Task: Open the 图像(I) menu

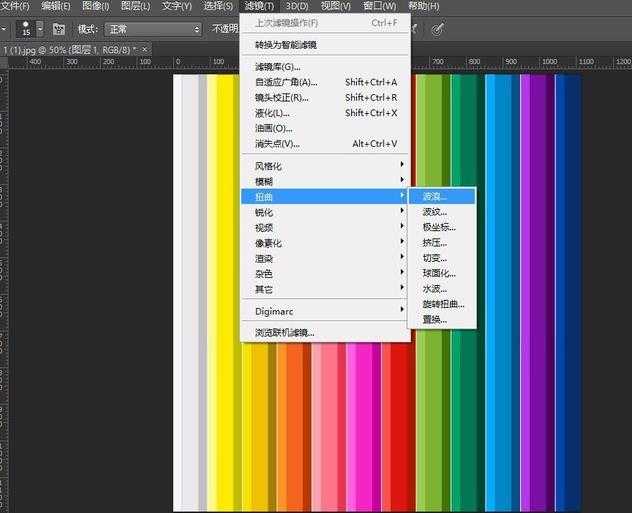Action: pyautogui.click(x=95, y=6)
